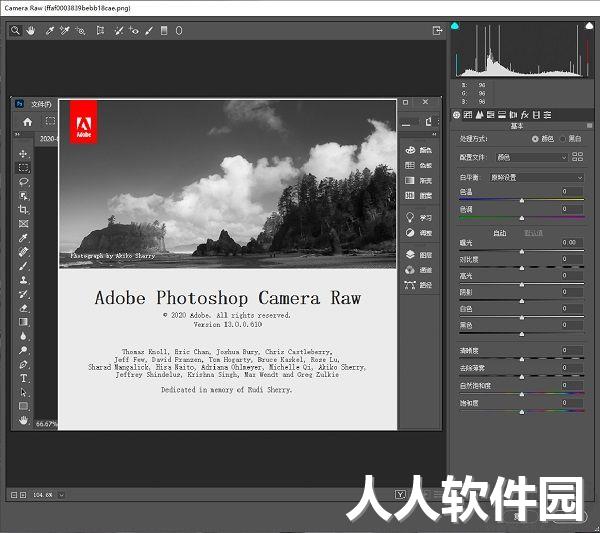Click the 饱和度 saturation slider handle
The width and height of the screenshot is (600, 533).
(522, 412)
